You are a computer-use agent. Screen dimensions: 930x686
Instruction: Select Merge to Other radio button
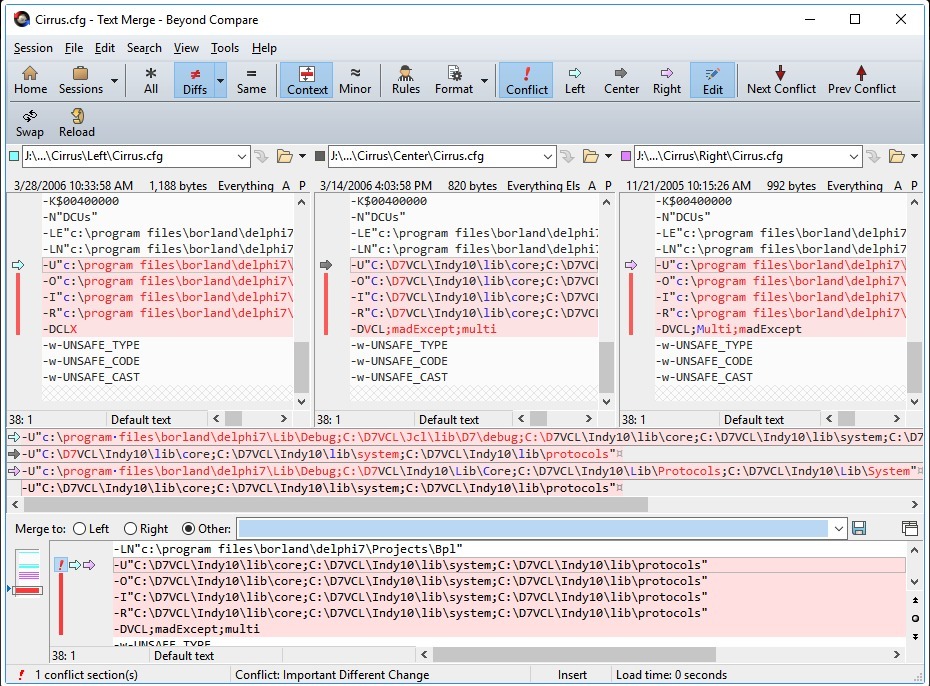coord(189,528)
